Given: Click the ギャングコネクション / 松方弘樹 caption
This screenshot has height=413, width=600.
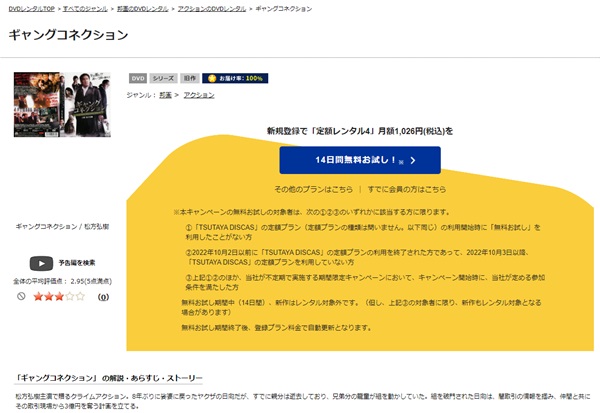Looking at the screenshot, I should (x=62, y=227).
